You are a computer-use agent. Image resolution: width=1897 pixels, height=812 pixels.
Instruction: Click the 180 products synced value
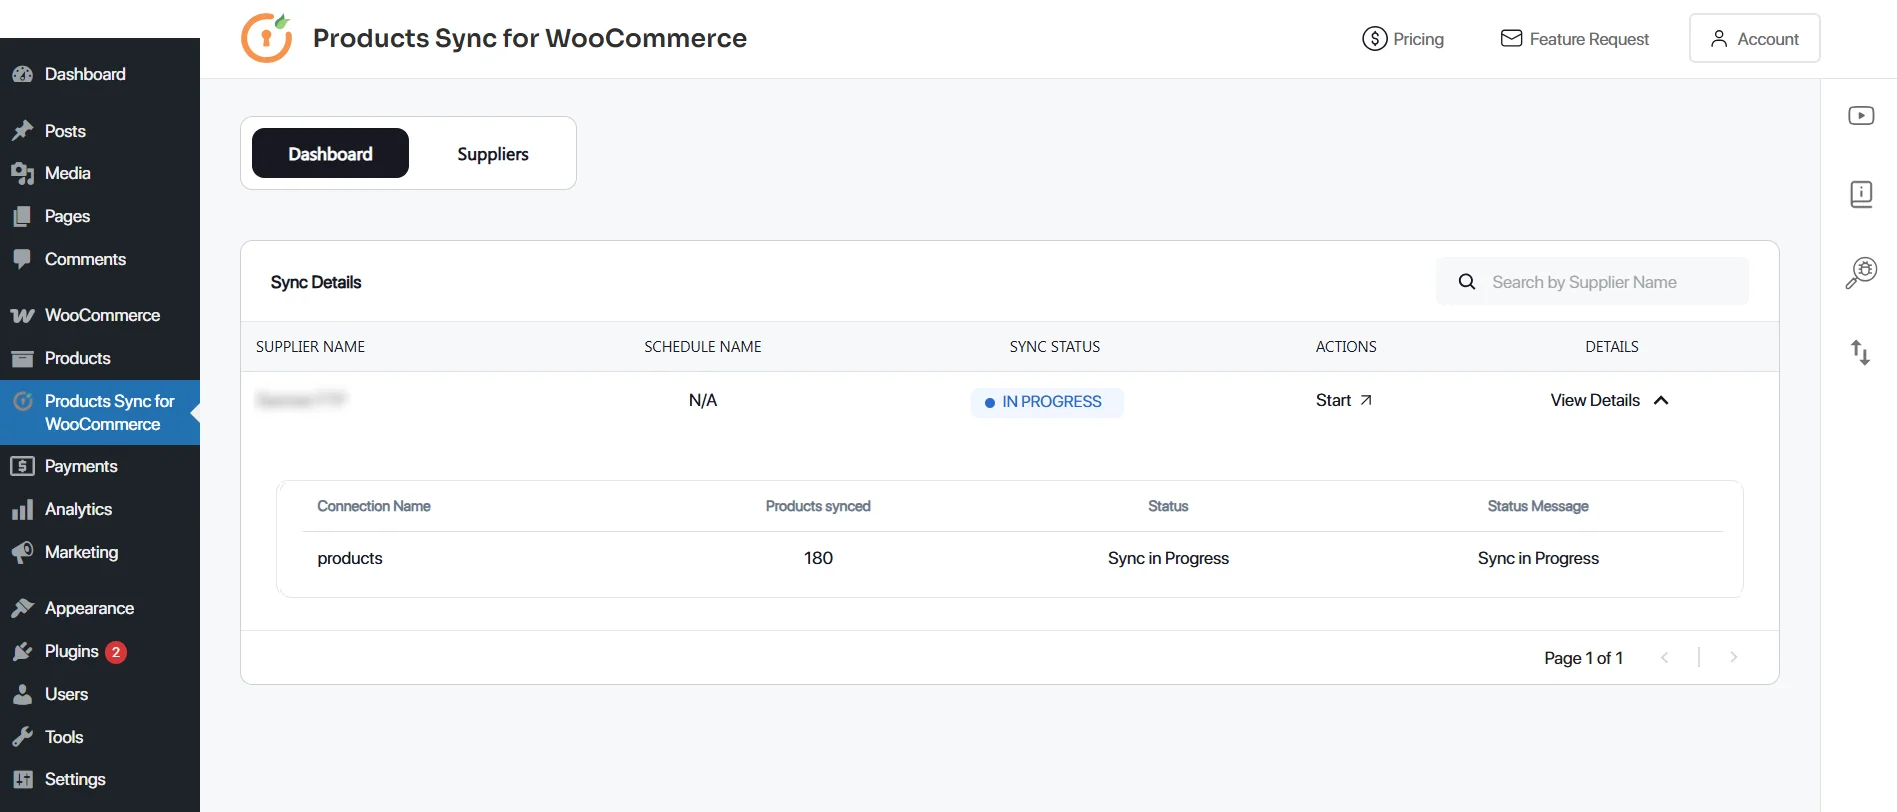pos(818,558)
